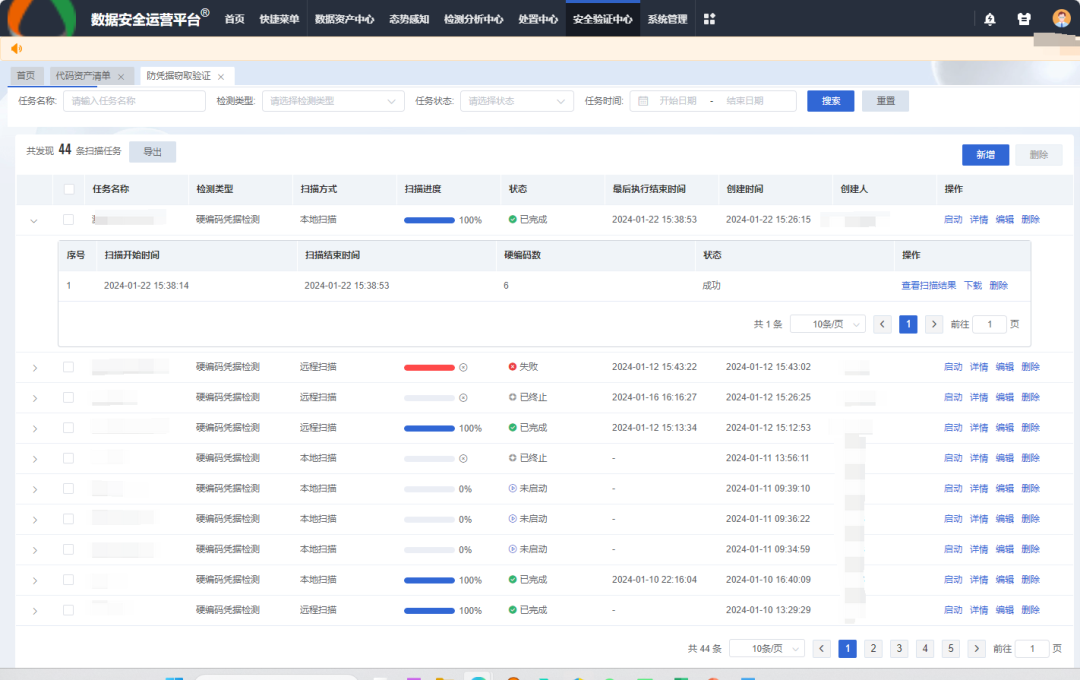Click the orange speaker announcement icon
1080x680 pixels.
tap(16, 48)
